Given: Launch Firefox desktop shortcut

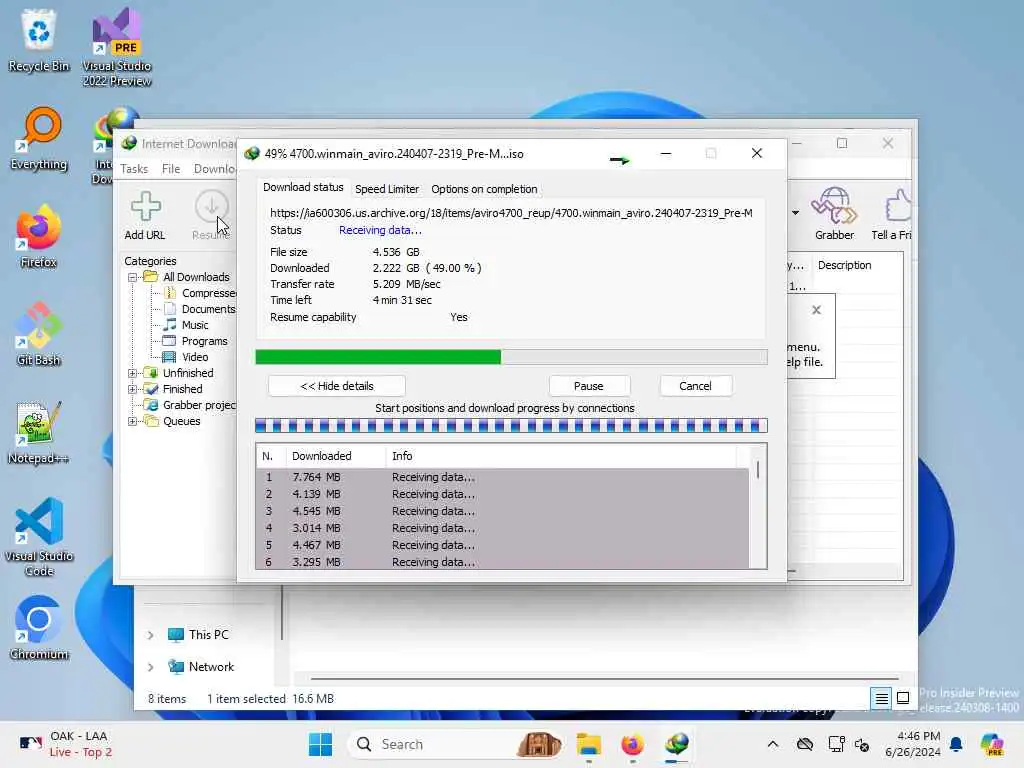Looking at the screenshot, I should click(x=39, y=236).
